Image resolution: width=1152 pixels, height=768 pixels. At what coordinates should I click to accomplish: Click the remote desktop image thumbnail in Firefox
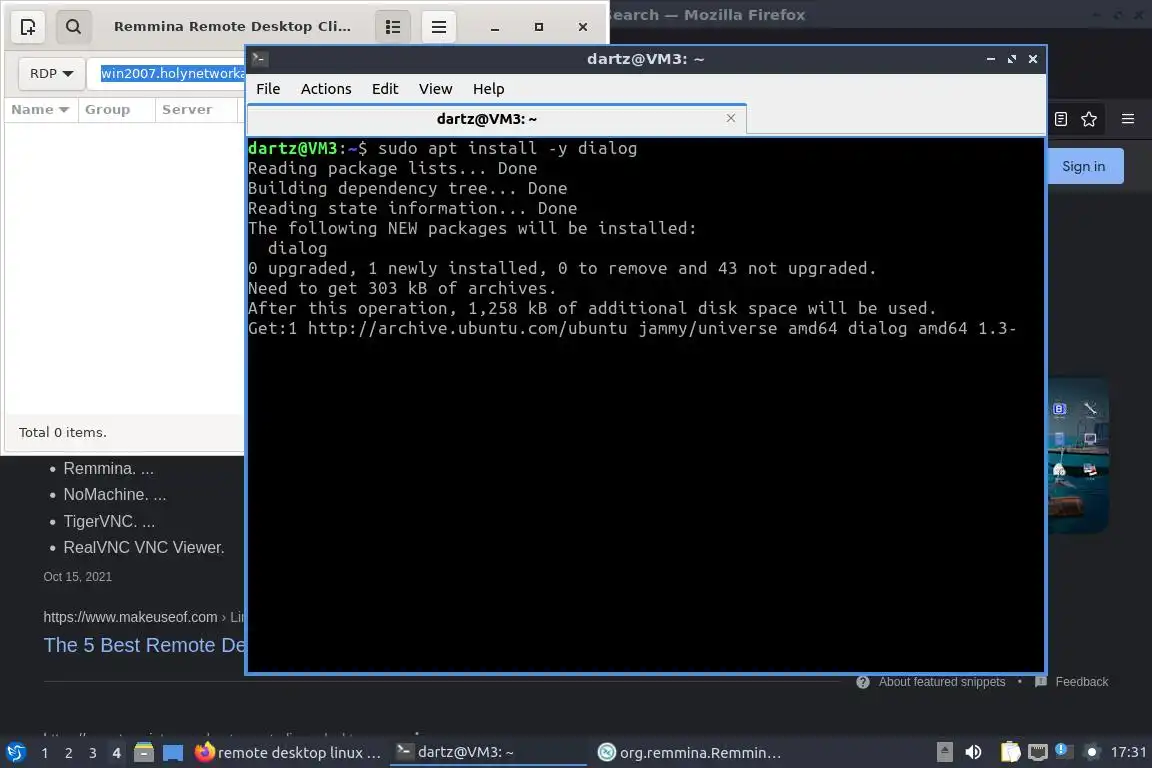[x=1077, y=456]
